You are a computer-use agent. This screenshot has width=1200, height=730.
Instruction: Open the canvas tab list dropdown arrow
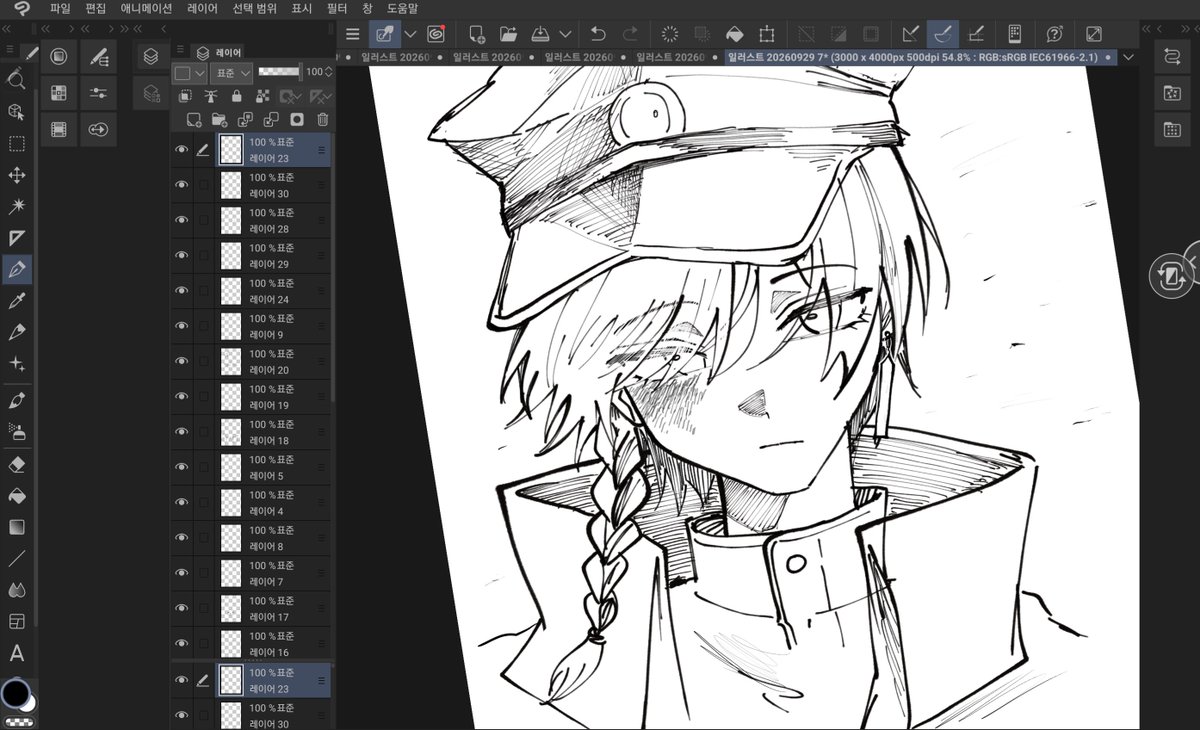pyautogui.click(x=1130, y=57)
